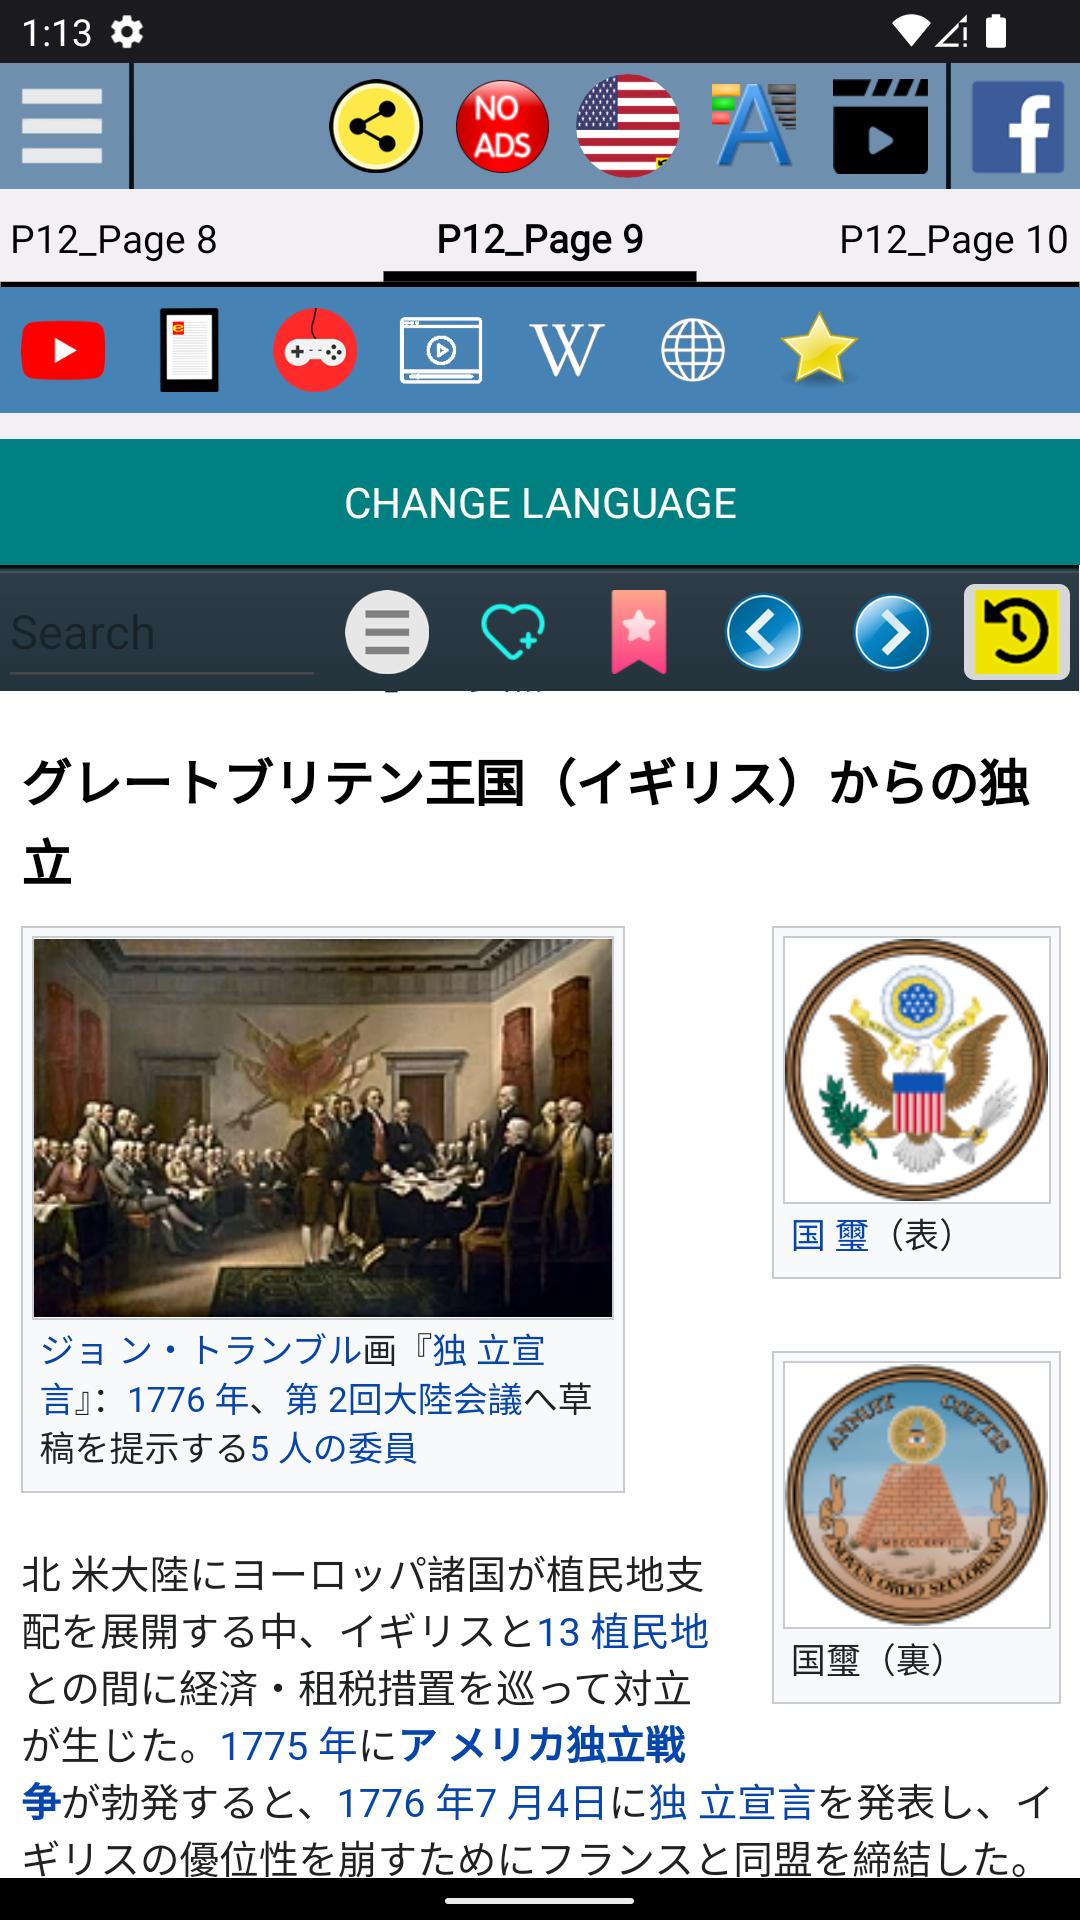Focus the Search input field
Viewport: 1080px width, 1920px height.
pyautogui.click(x=162, y=633)
